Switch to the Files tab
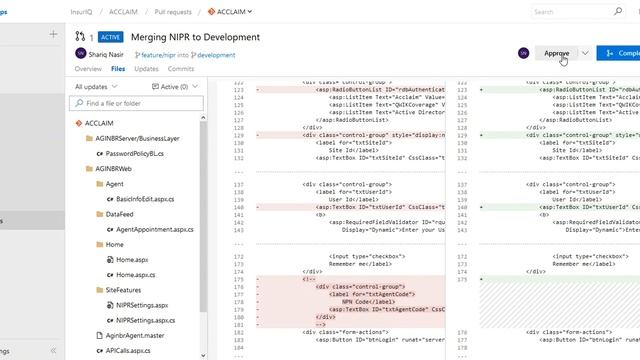Screen dimensions: 640x360 click(x=118, y=69)
